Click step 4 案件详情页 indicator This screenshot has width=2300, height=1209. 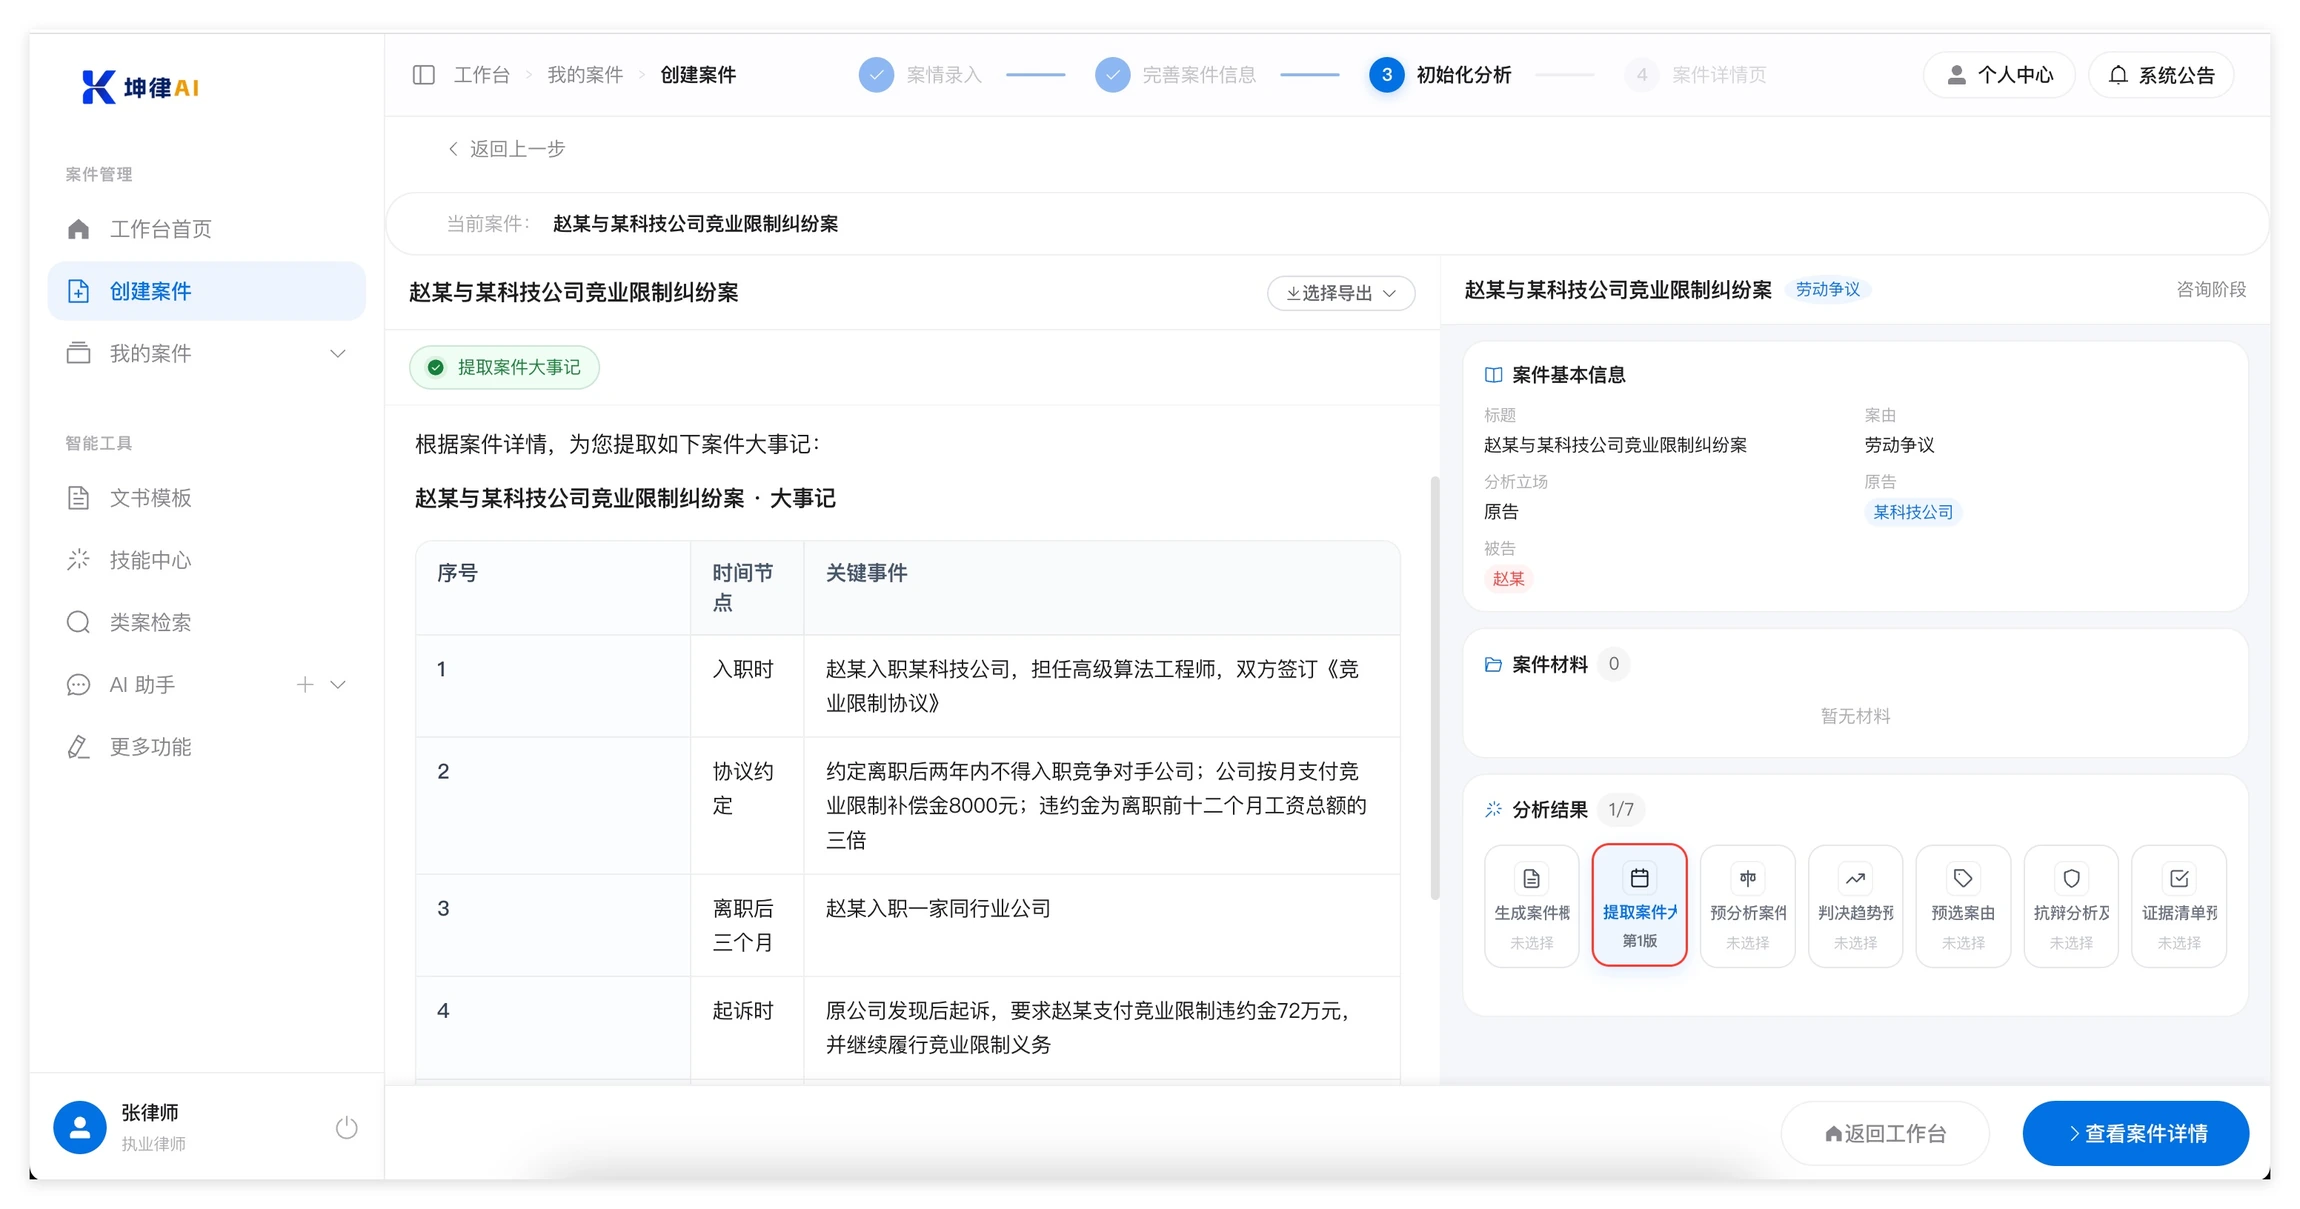coord(1641,75)
